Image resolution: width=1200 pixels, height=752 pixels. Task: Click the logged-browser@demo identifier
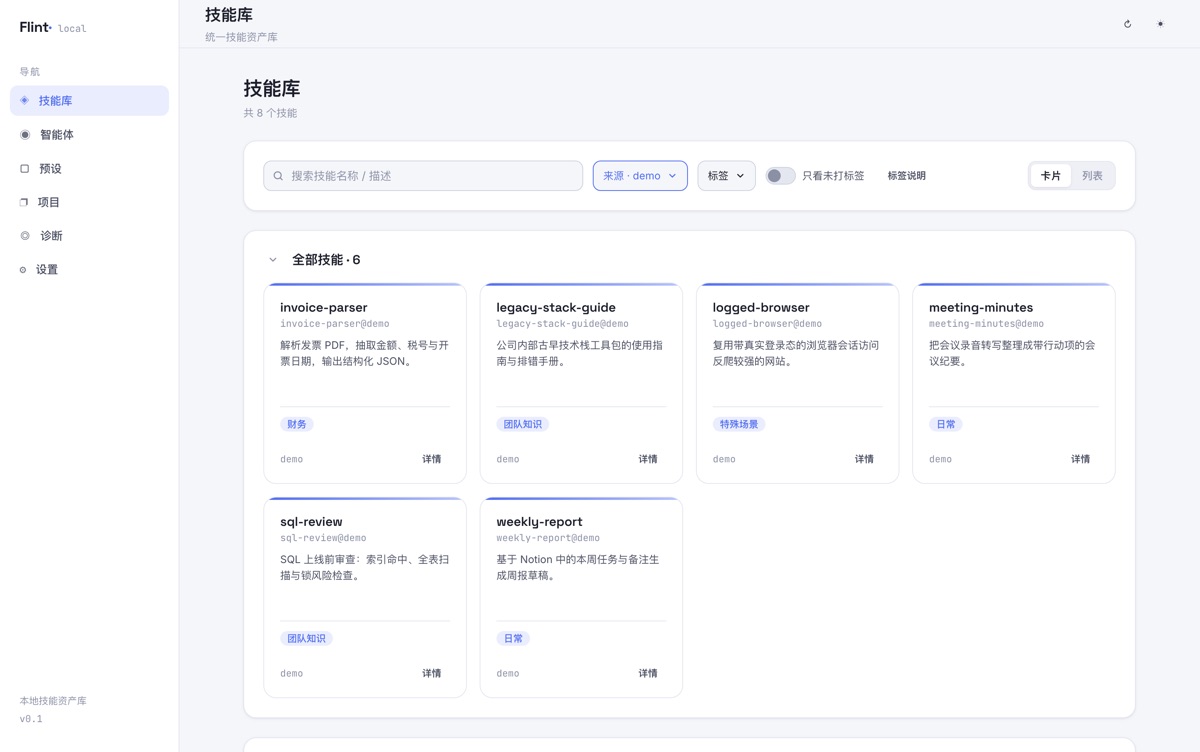(767, 324)
